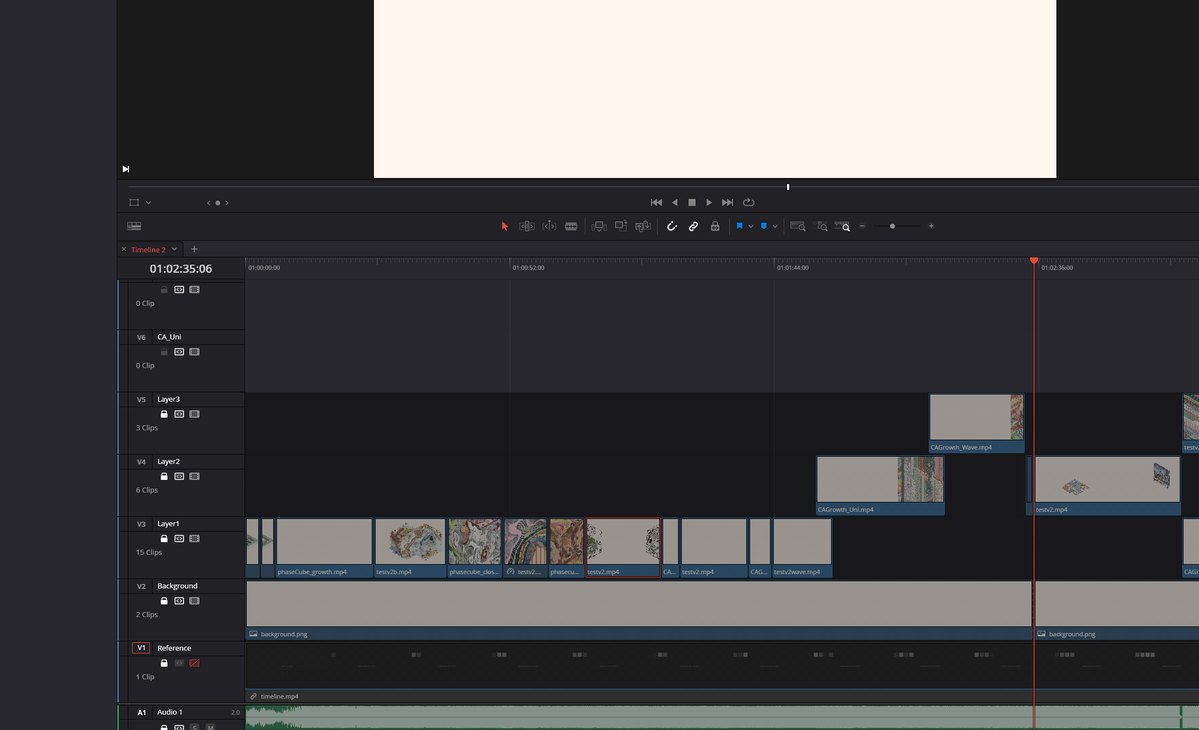Click the Overwrite Clip icon
Screen dimensions: 1199x730
[621, 226]
